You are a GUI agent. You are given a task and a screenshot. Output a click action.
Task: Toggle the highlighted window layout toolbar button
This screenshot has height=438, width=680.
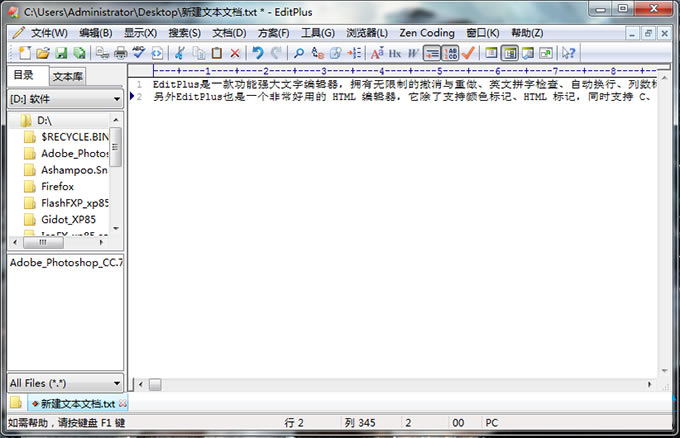coord(510,53)
